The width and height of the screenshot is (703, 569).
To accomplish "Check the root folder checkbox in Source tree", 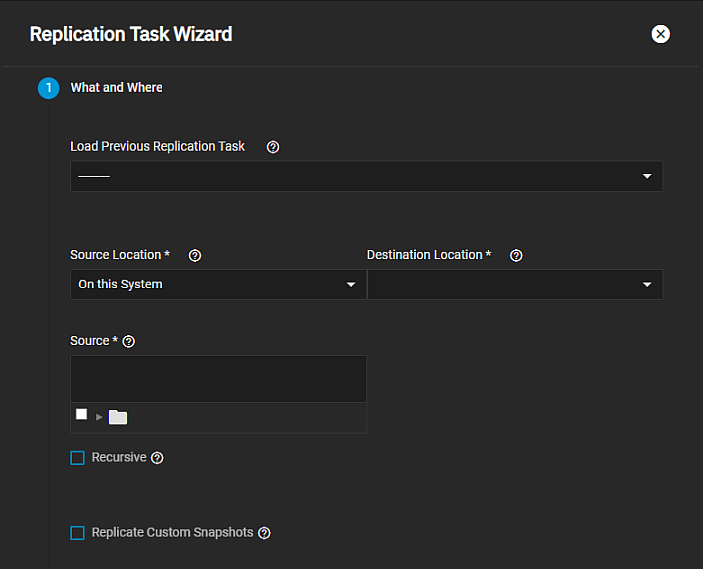I will coord(81,415).
